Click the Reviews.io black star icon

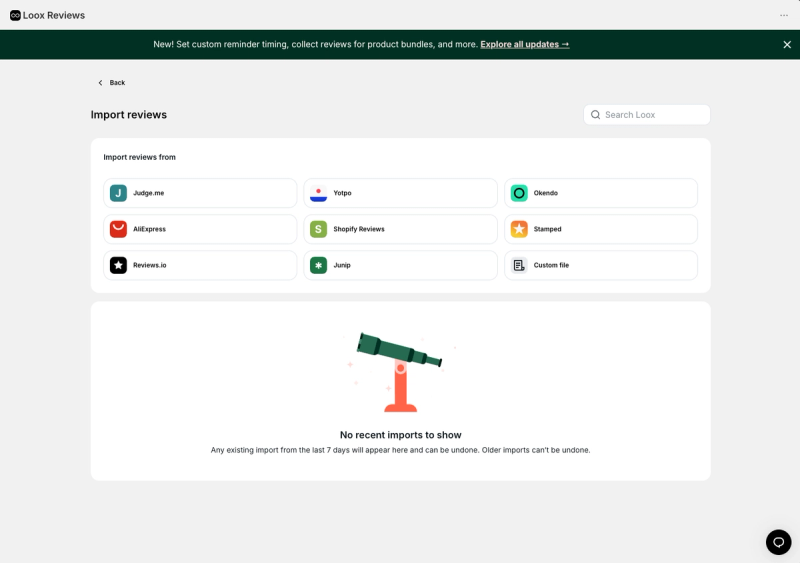pyautogui.click(x=118, y=265)
